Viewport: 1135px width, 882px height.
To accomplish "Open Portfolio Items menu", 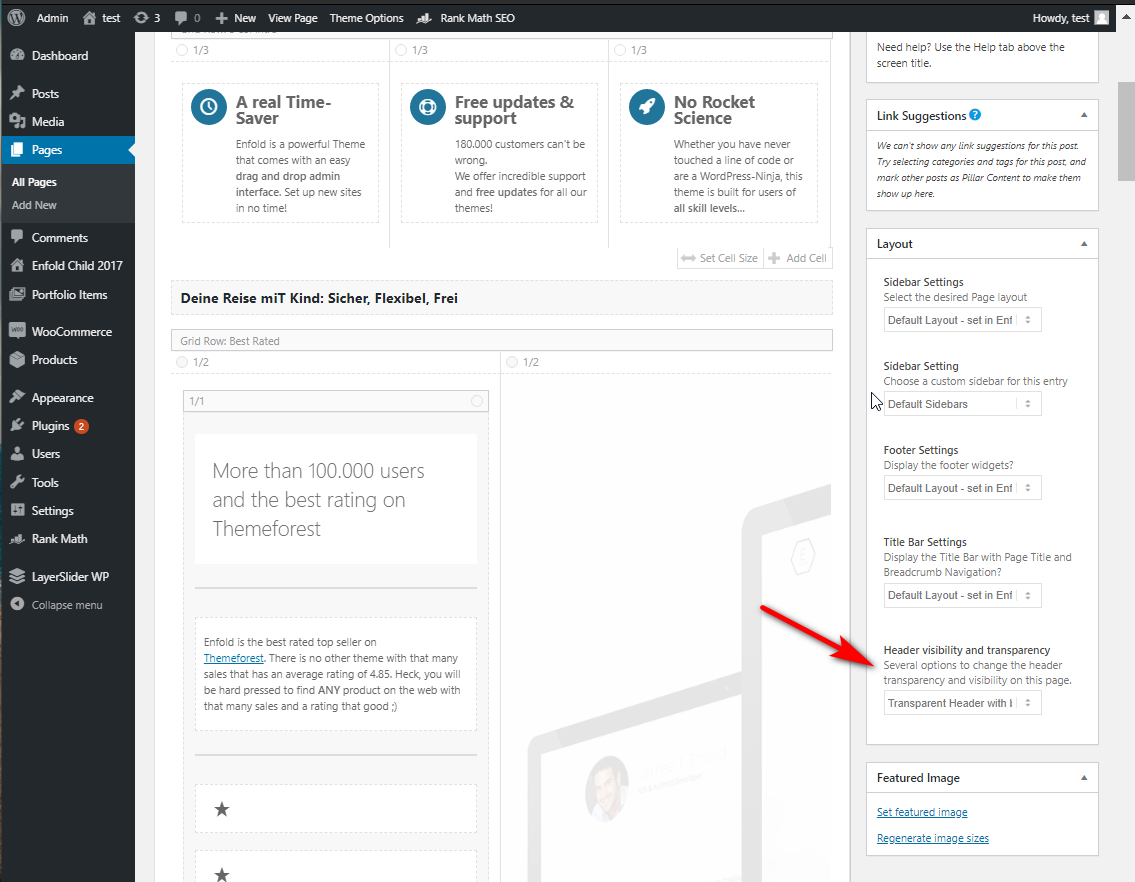I will click(x=68, y=295).
